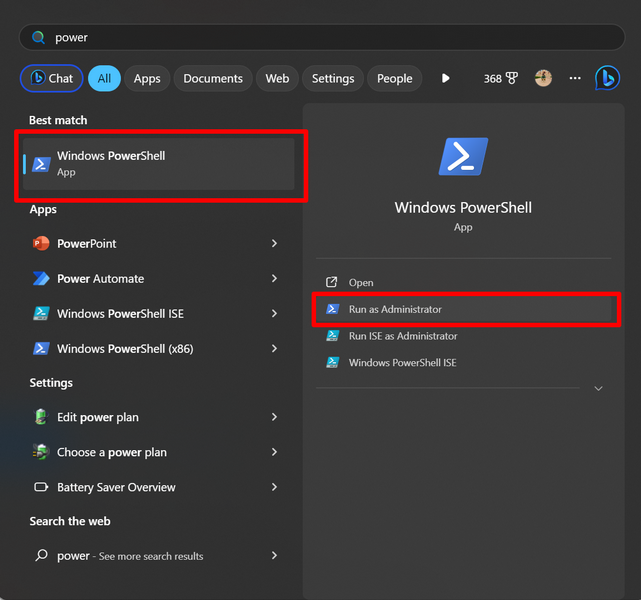This screenshot has height=600, width=641.
Task: Select the Settings filter tab
Action: coord(333,78)
